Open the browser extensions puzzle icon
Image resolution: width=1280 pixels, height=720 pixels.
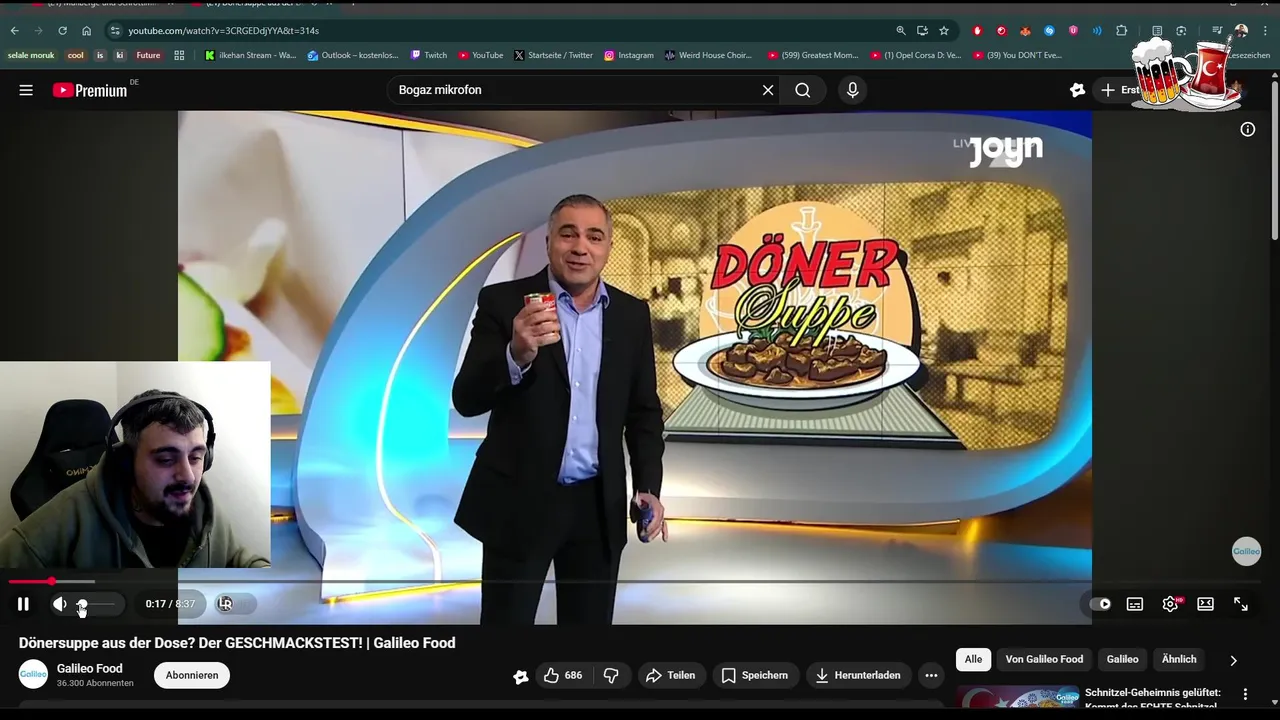[1121, 31]
